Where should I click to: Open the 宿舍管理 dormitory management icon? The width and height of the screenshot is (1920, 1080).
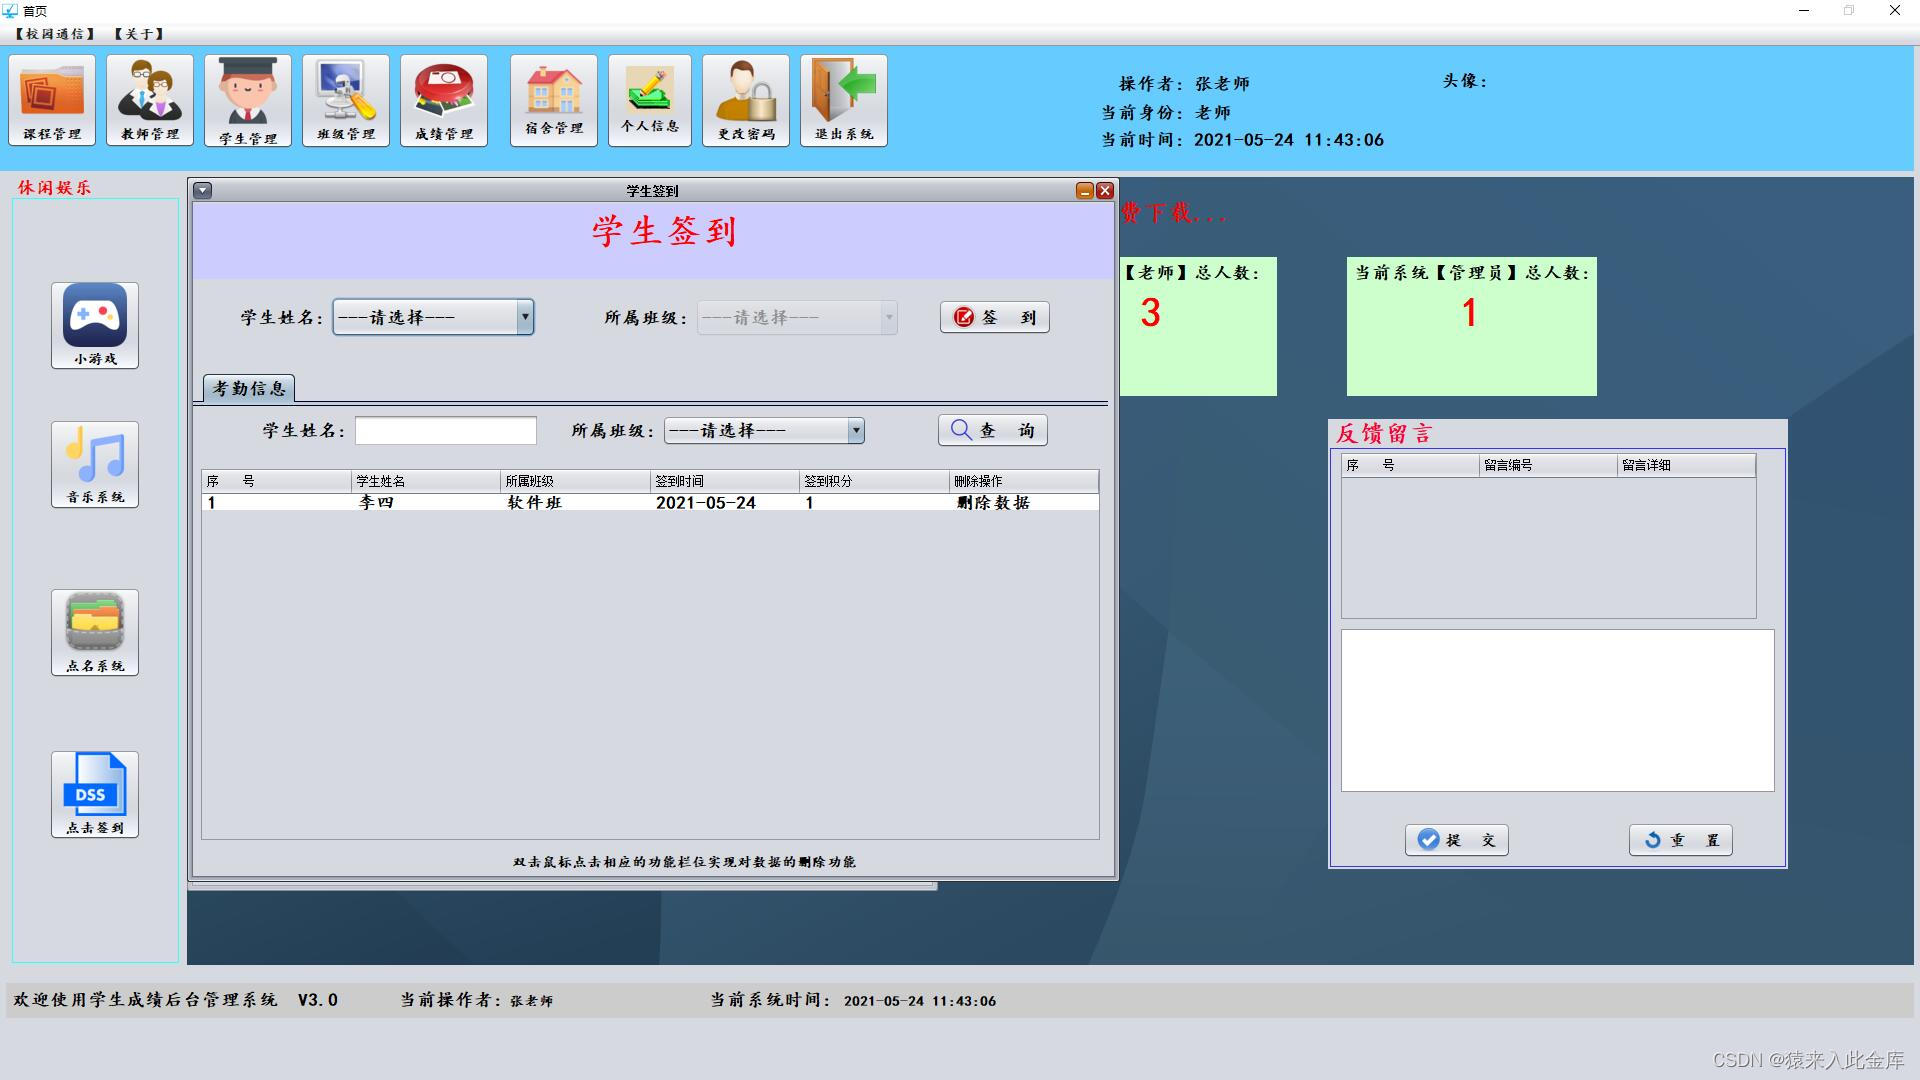(554, 100)
